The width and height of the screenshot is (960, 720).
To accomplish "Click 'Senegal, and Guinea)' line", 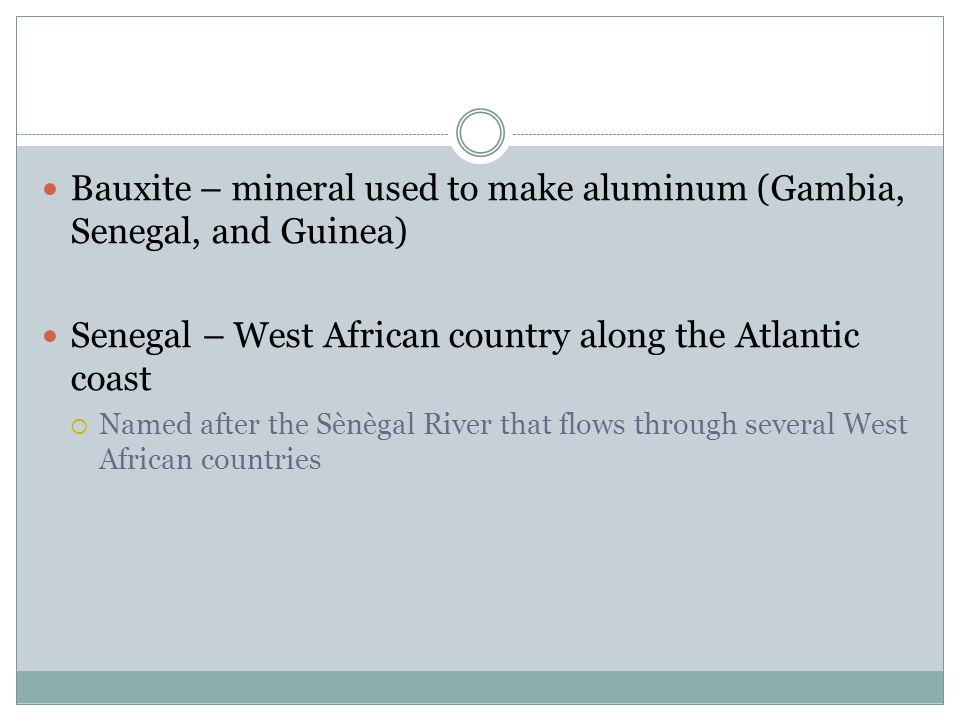I will pyautogui.click(x=239, y=232).
